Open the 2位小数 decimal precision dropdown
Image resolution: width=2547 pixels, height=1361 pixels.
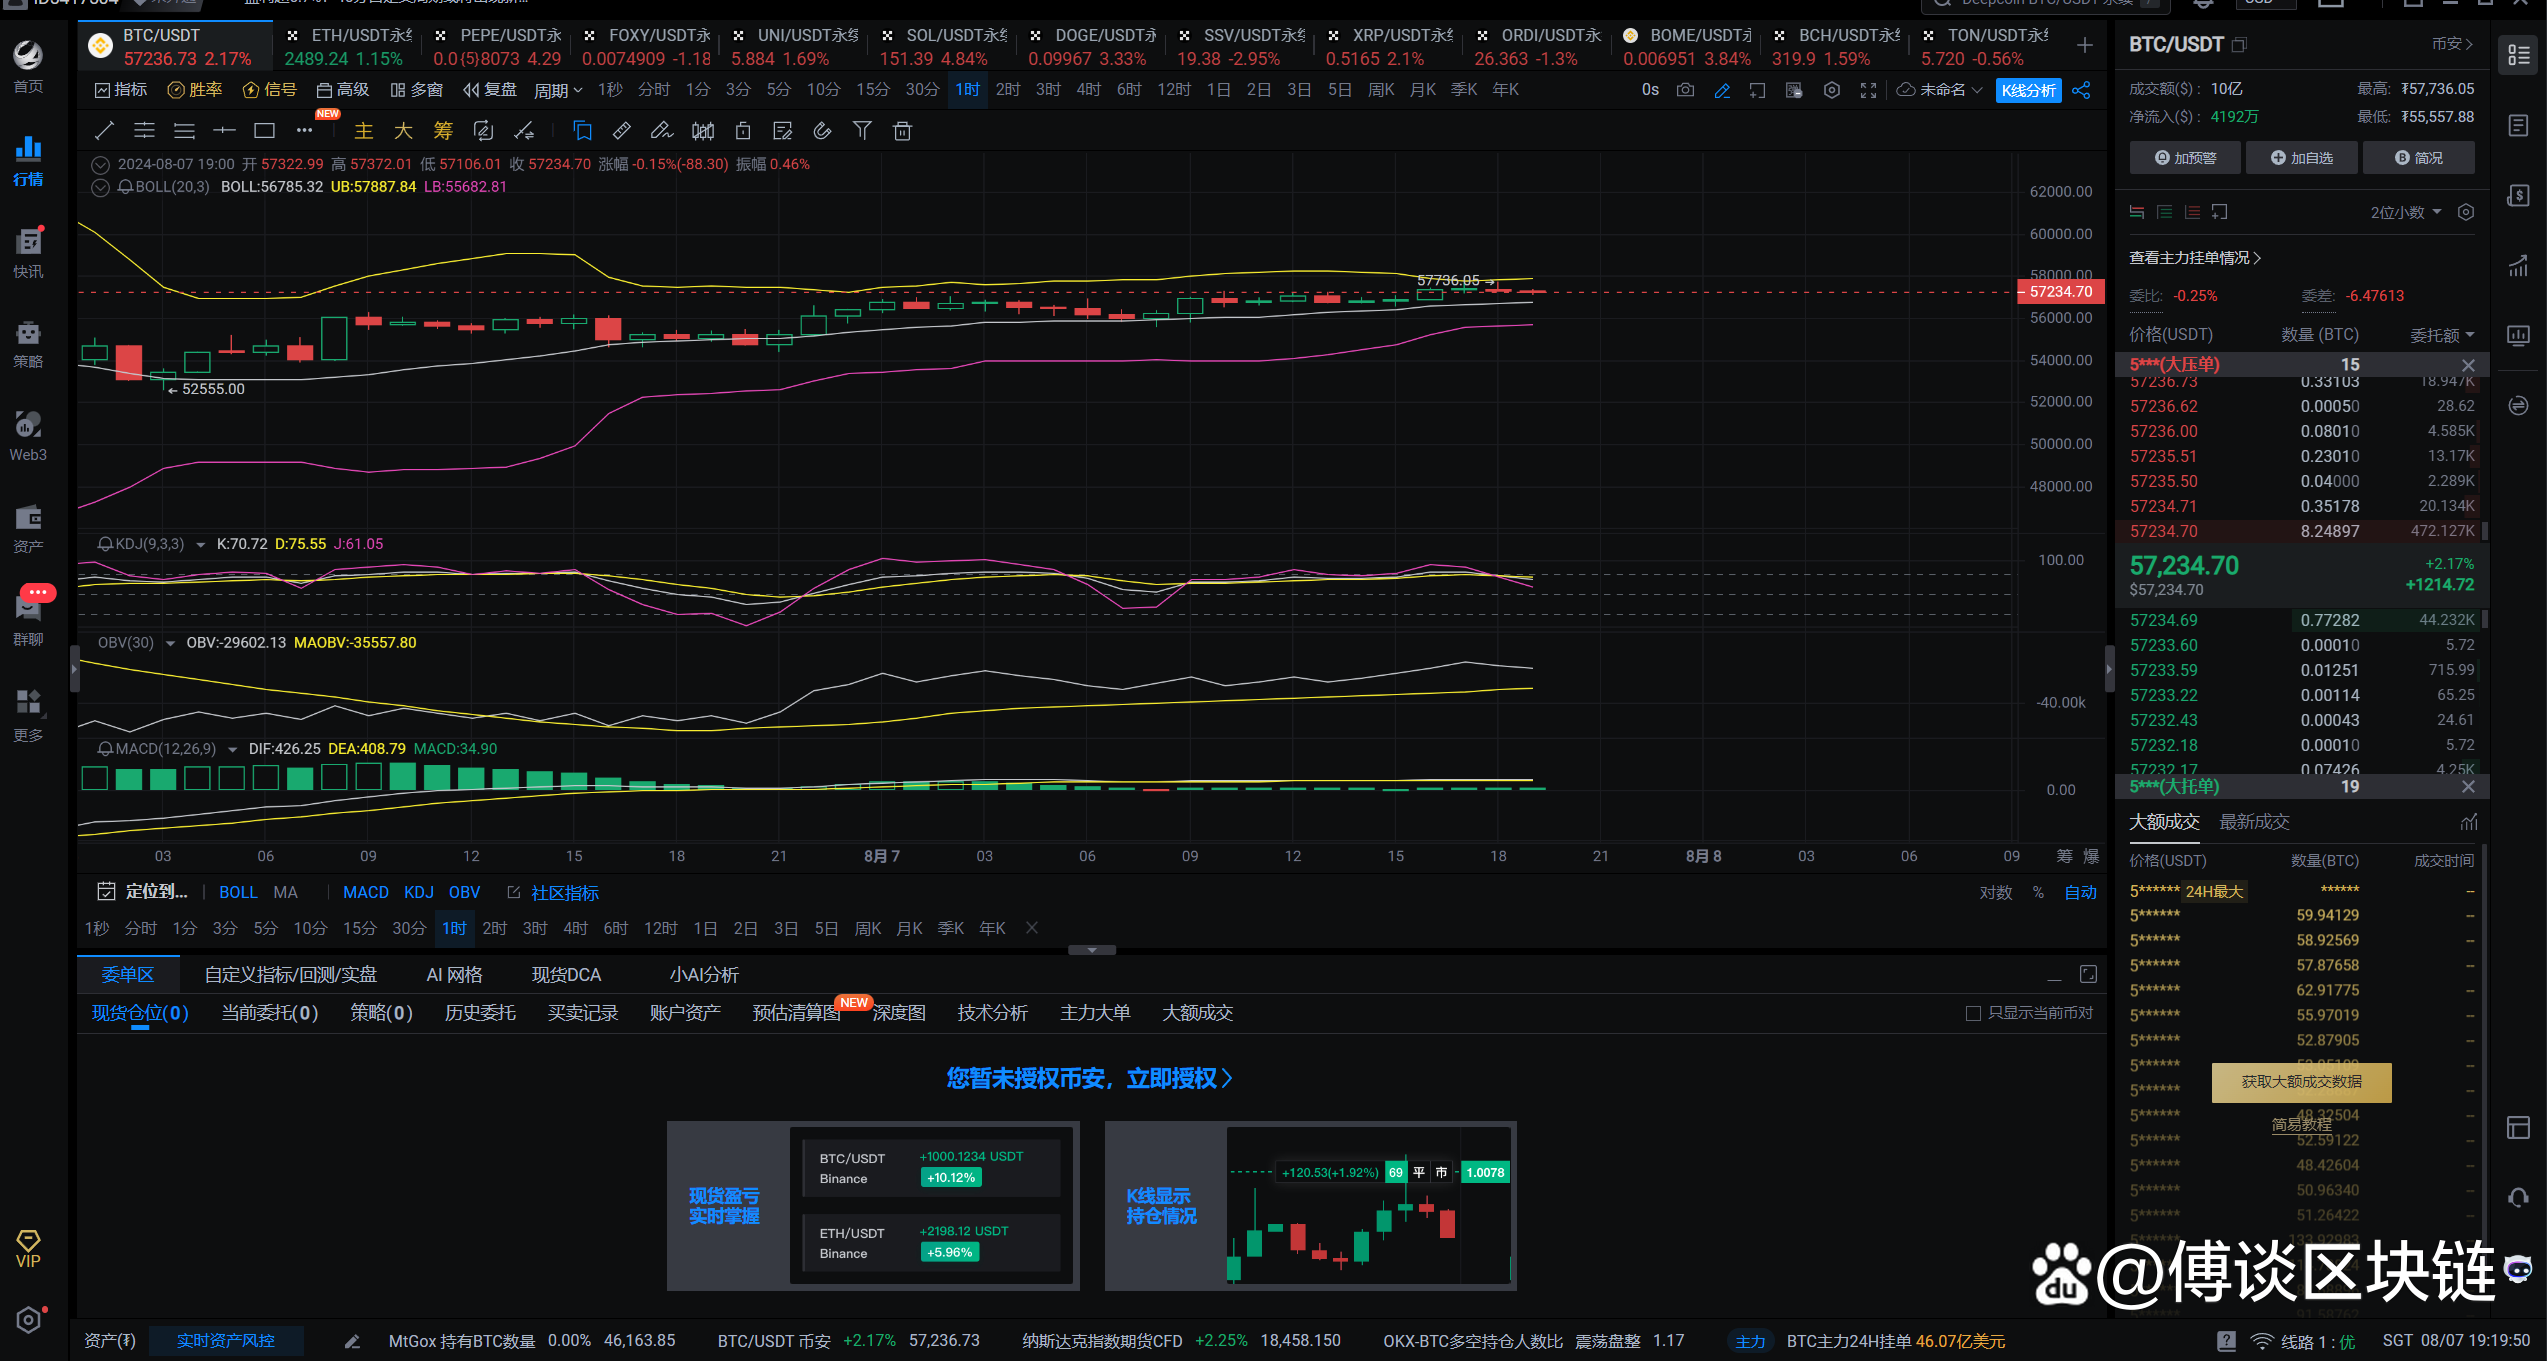point(2406,212)
